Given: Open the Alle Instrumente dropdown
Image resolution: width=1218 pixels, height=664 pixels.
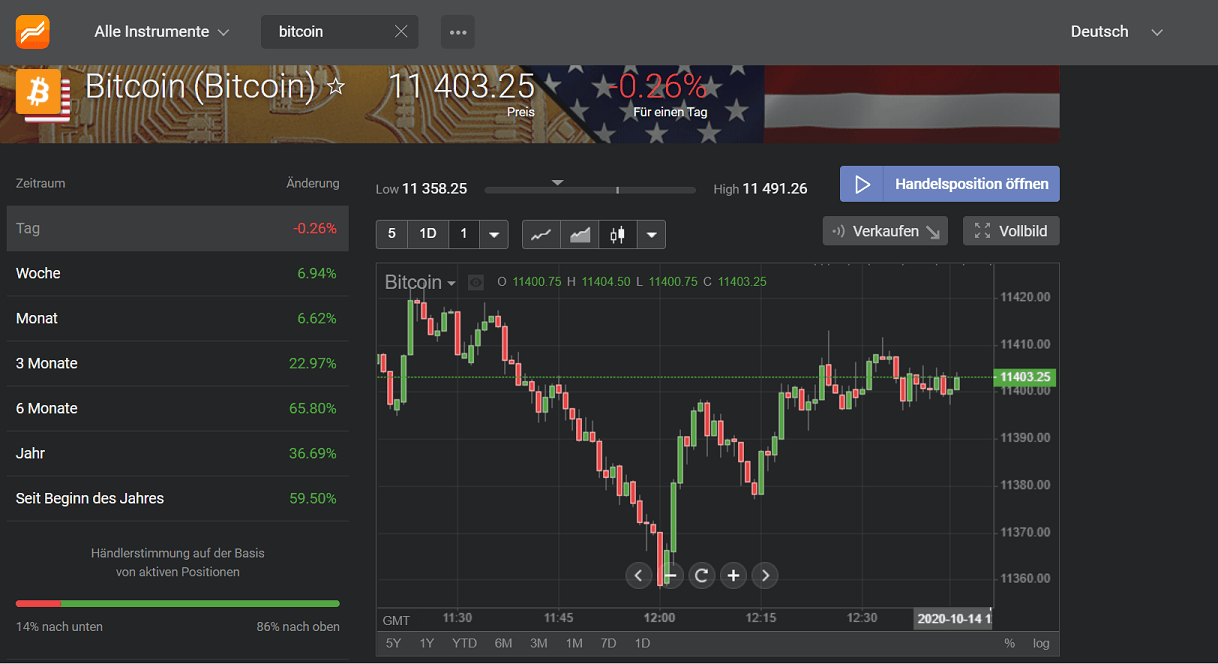Looking at the screenshot, I should (161, 32).
